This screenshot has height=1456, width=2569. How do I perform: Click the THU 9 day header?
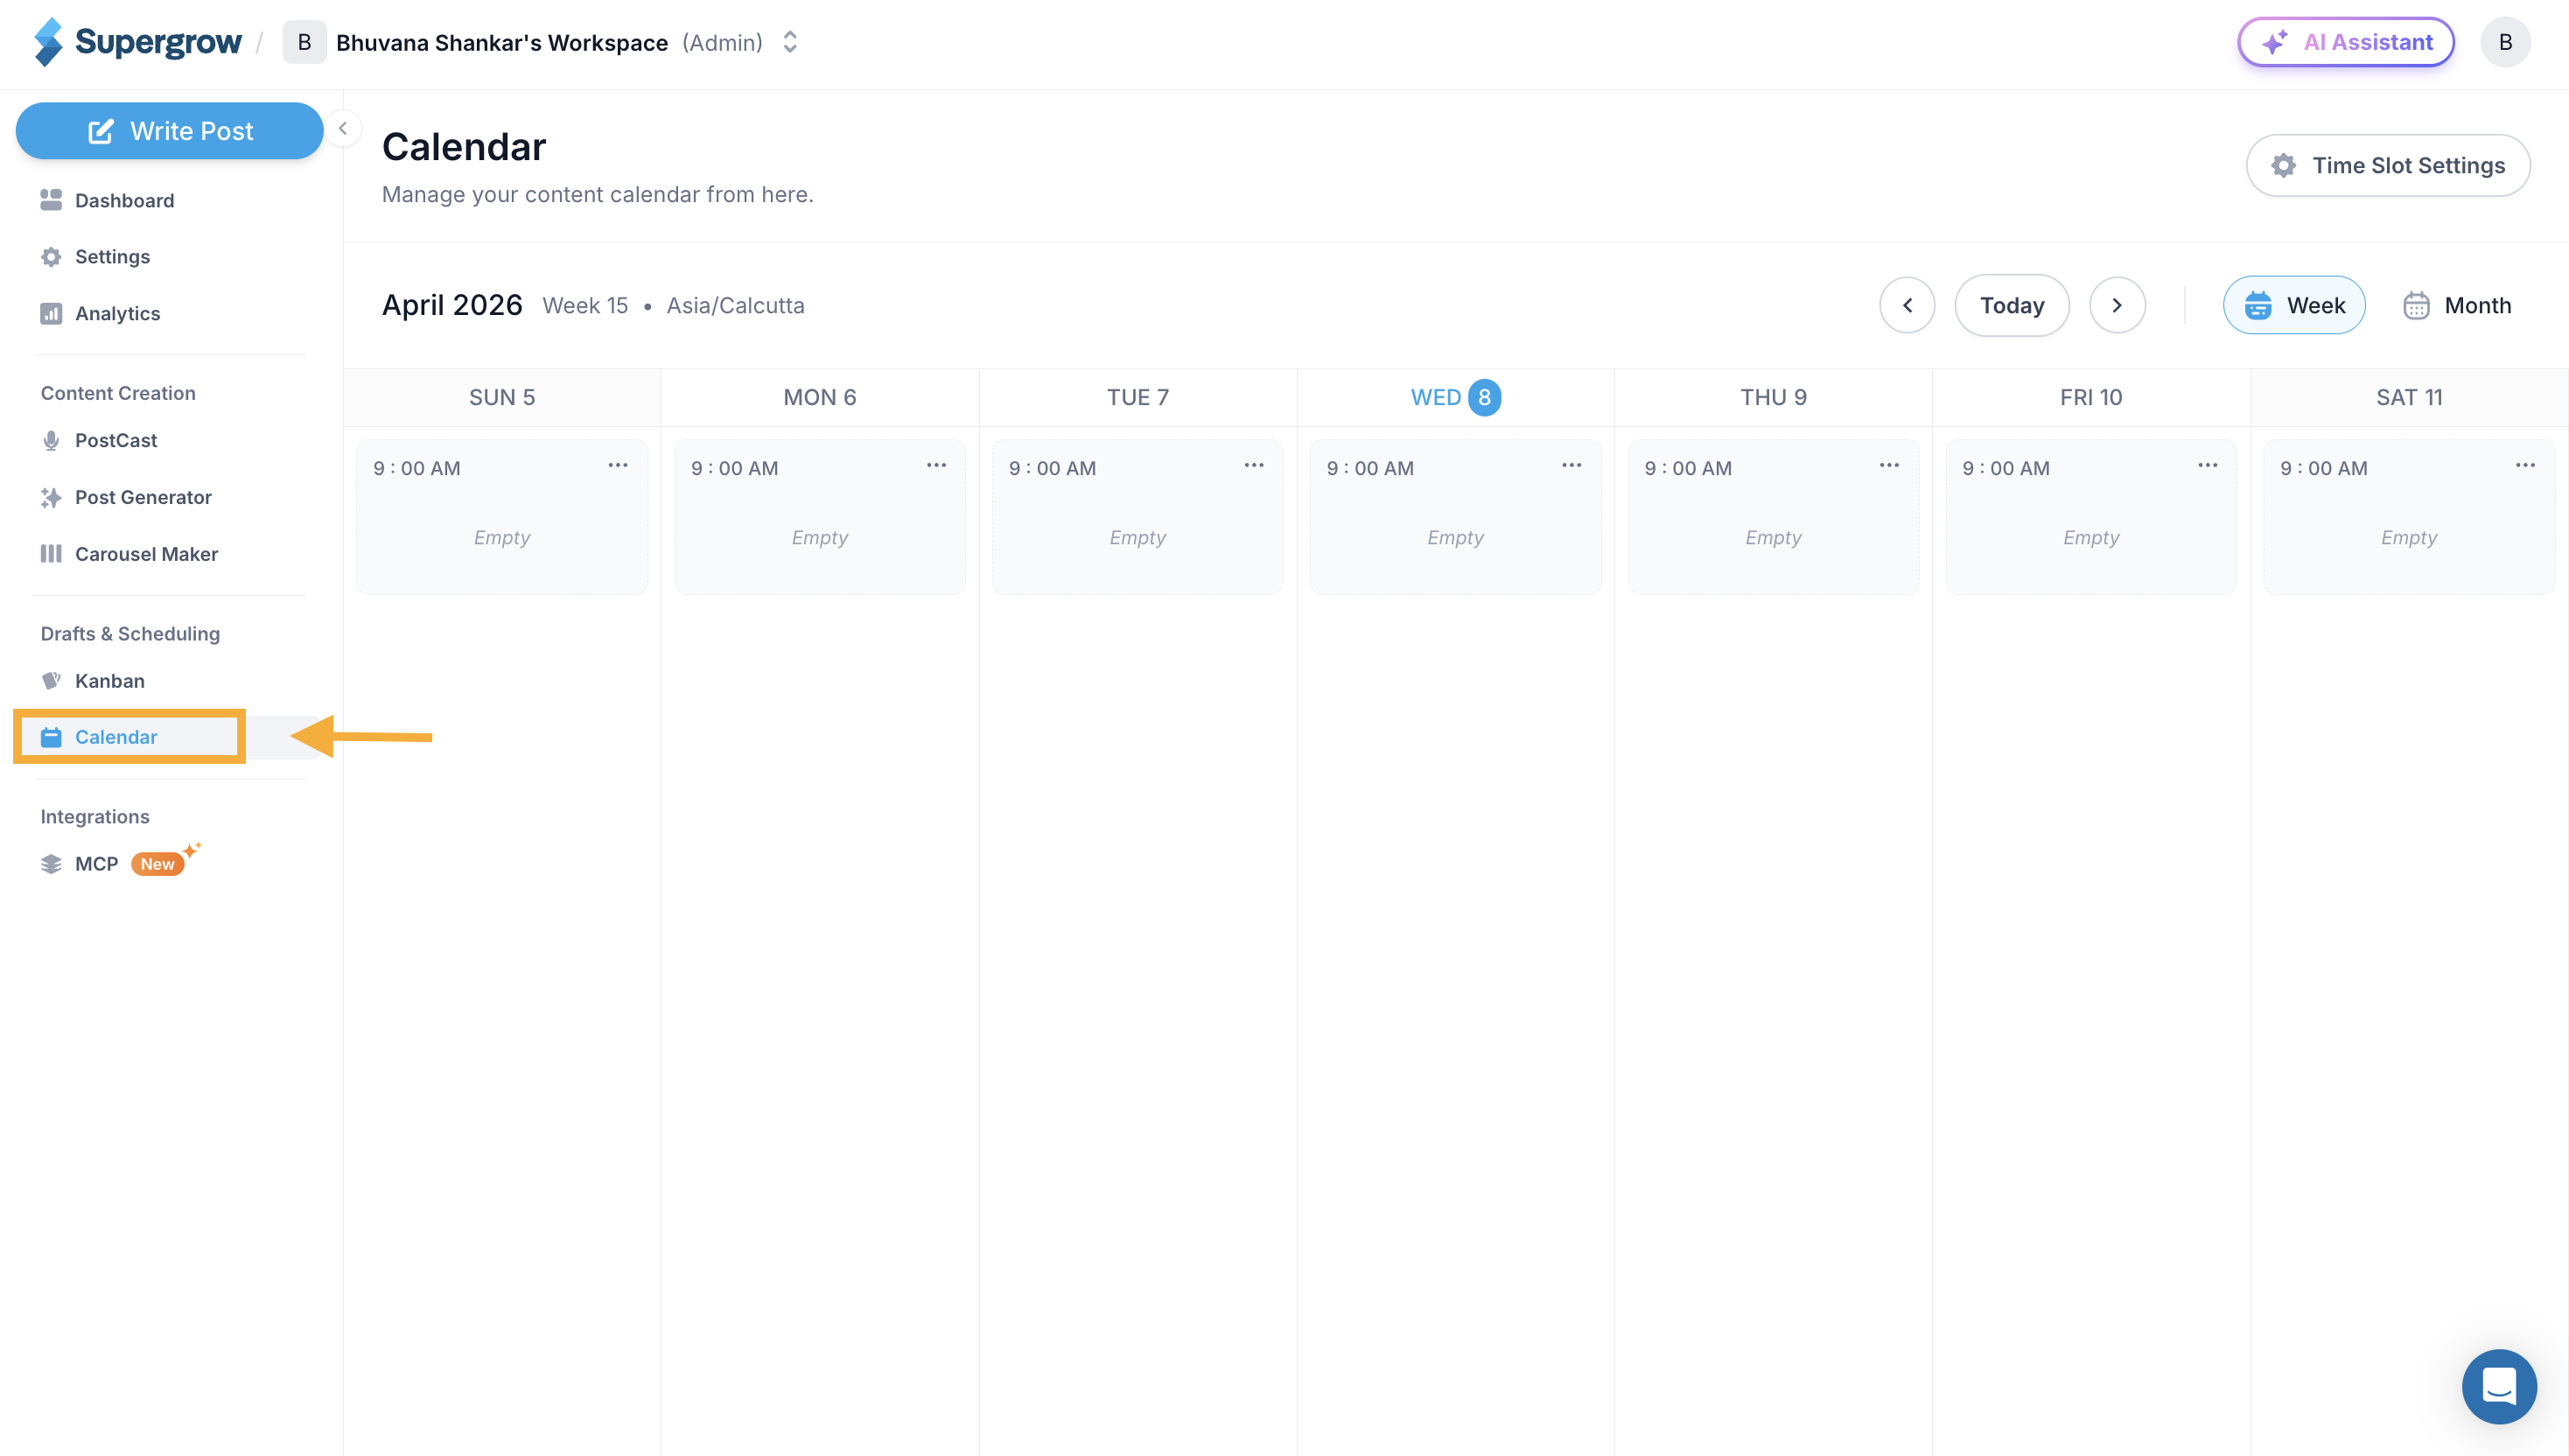point(1773,397)
